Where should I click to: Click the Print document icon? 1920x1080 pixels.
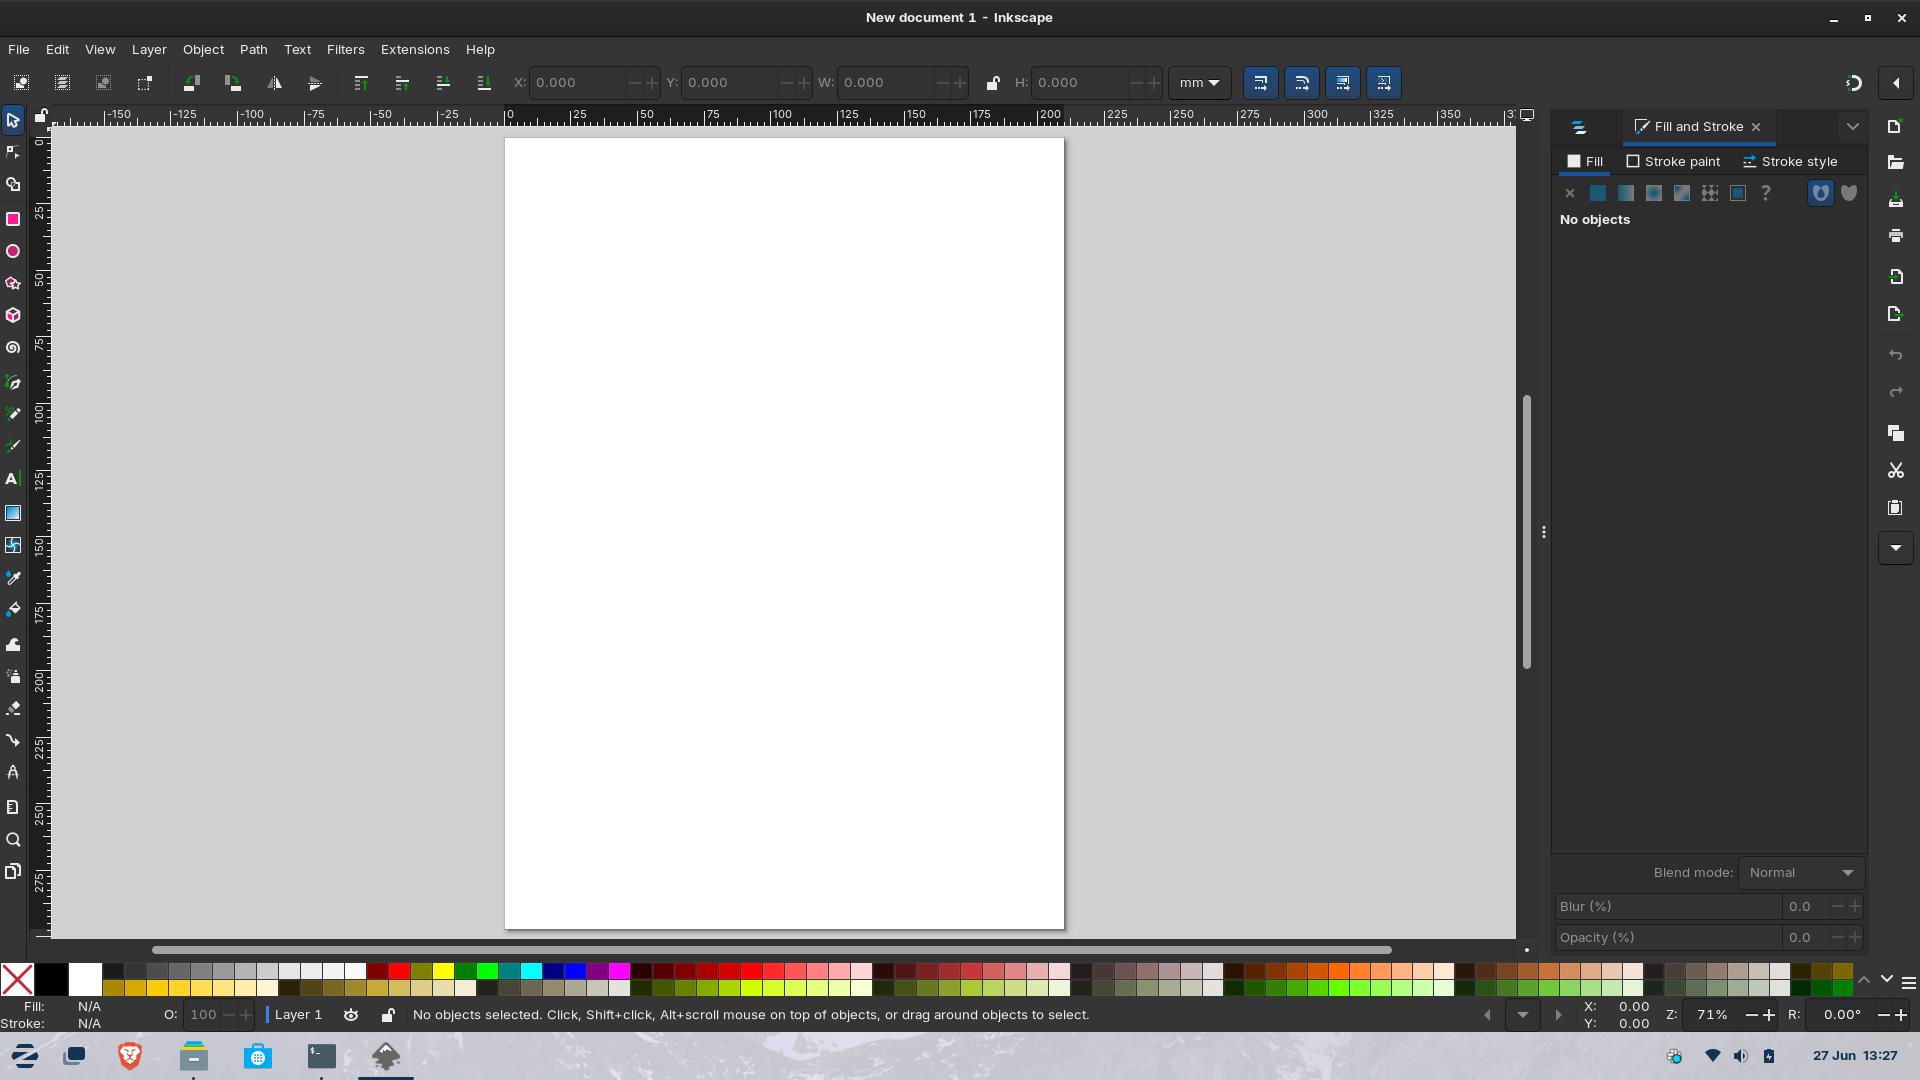(1895, 236)
